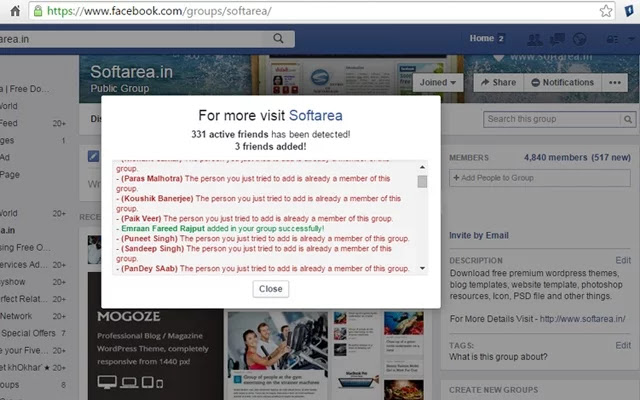Click the PanDey SAab log entry
The width and height of the screenshot is (640, 400).
point(262,269)
